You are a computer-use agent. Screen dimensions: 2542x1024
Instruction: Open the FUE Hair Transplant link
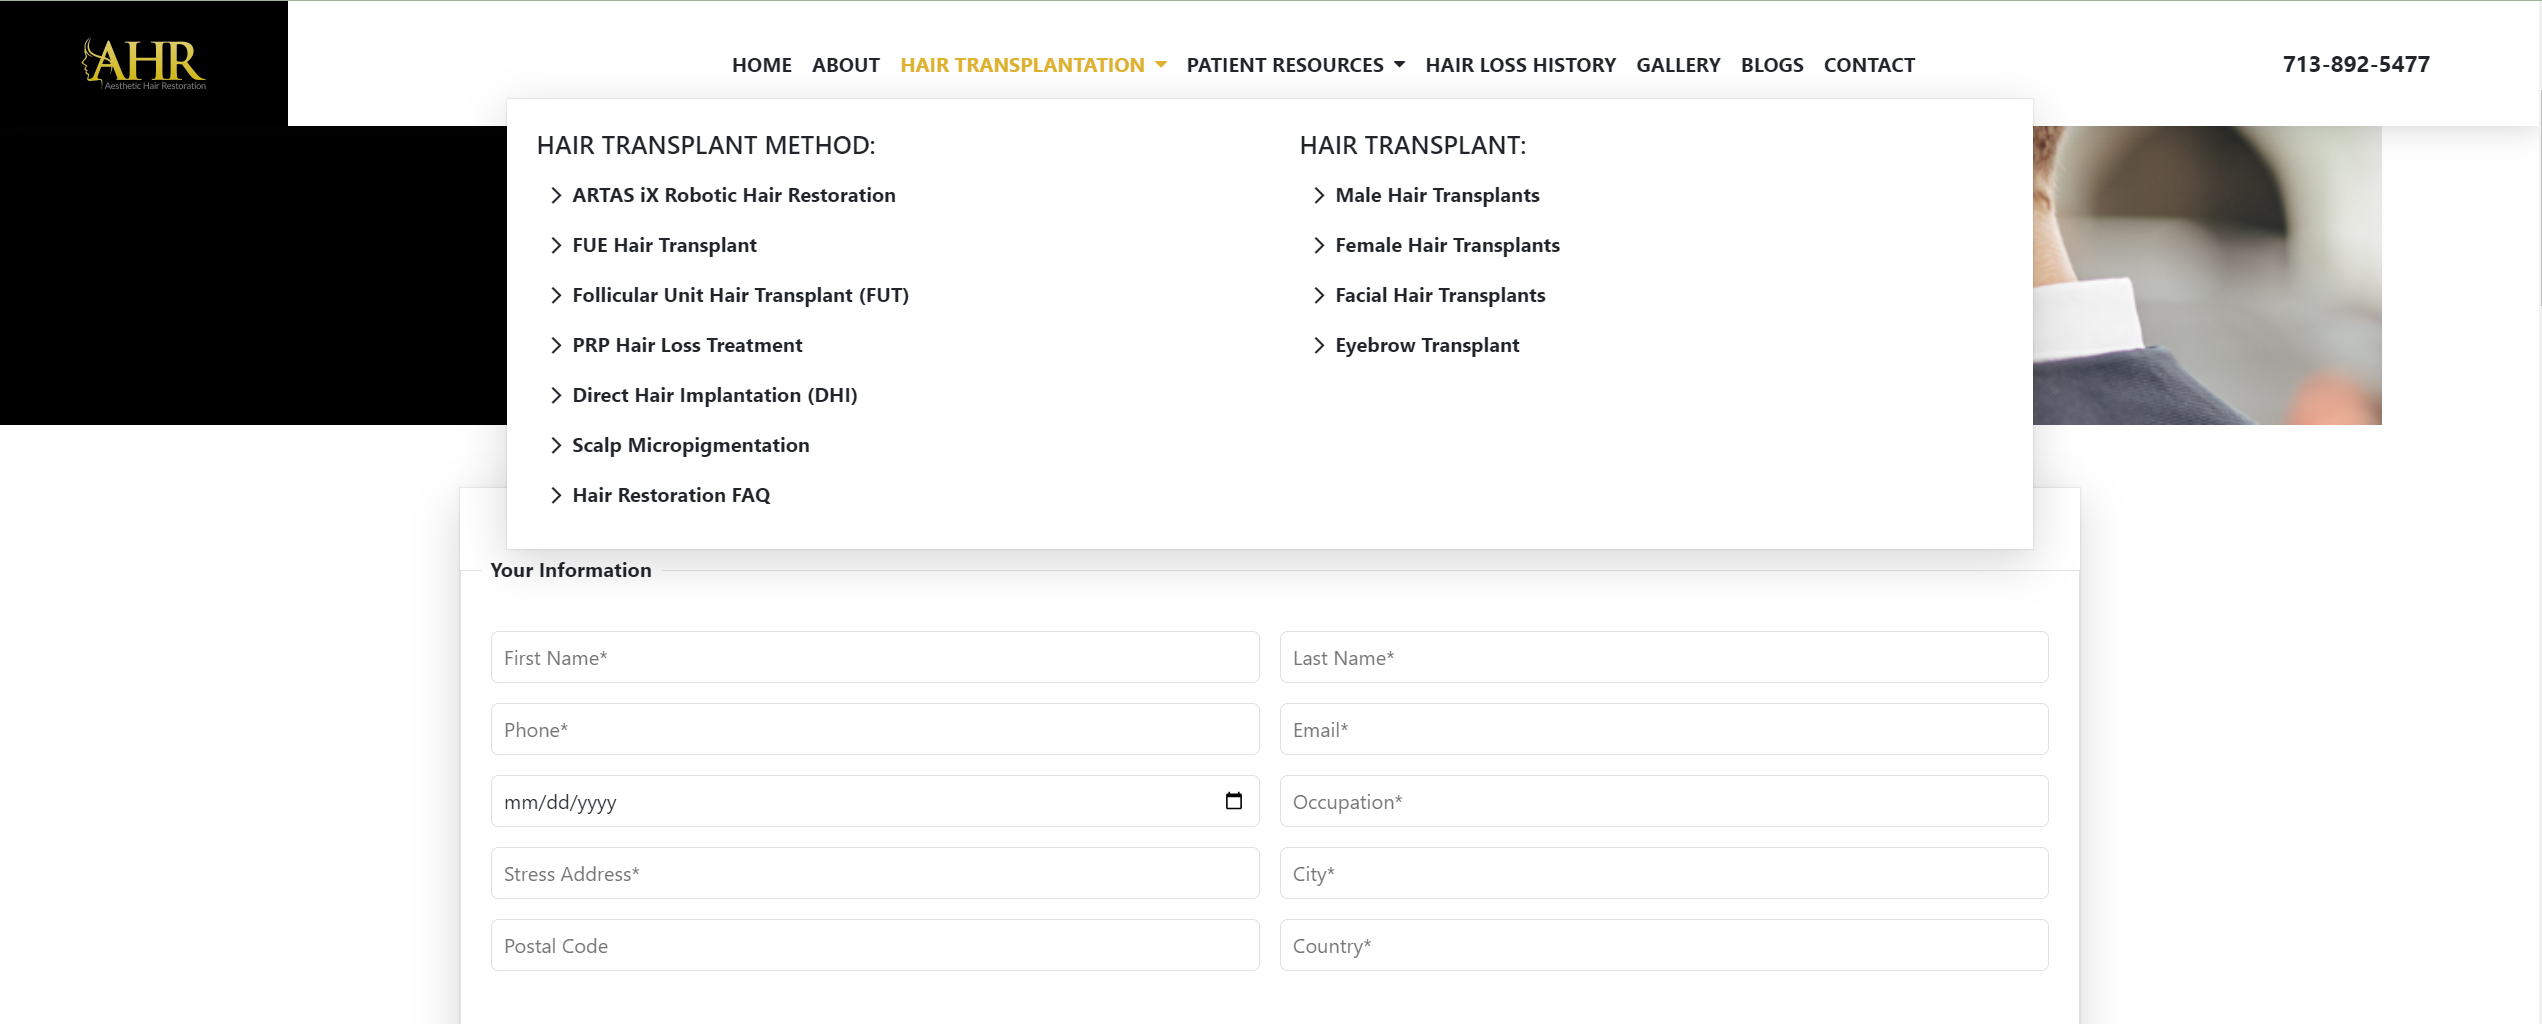(664, 246)
